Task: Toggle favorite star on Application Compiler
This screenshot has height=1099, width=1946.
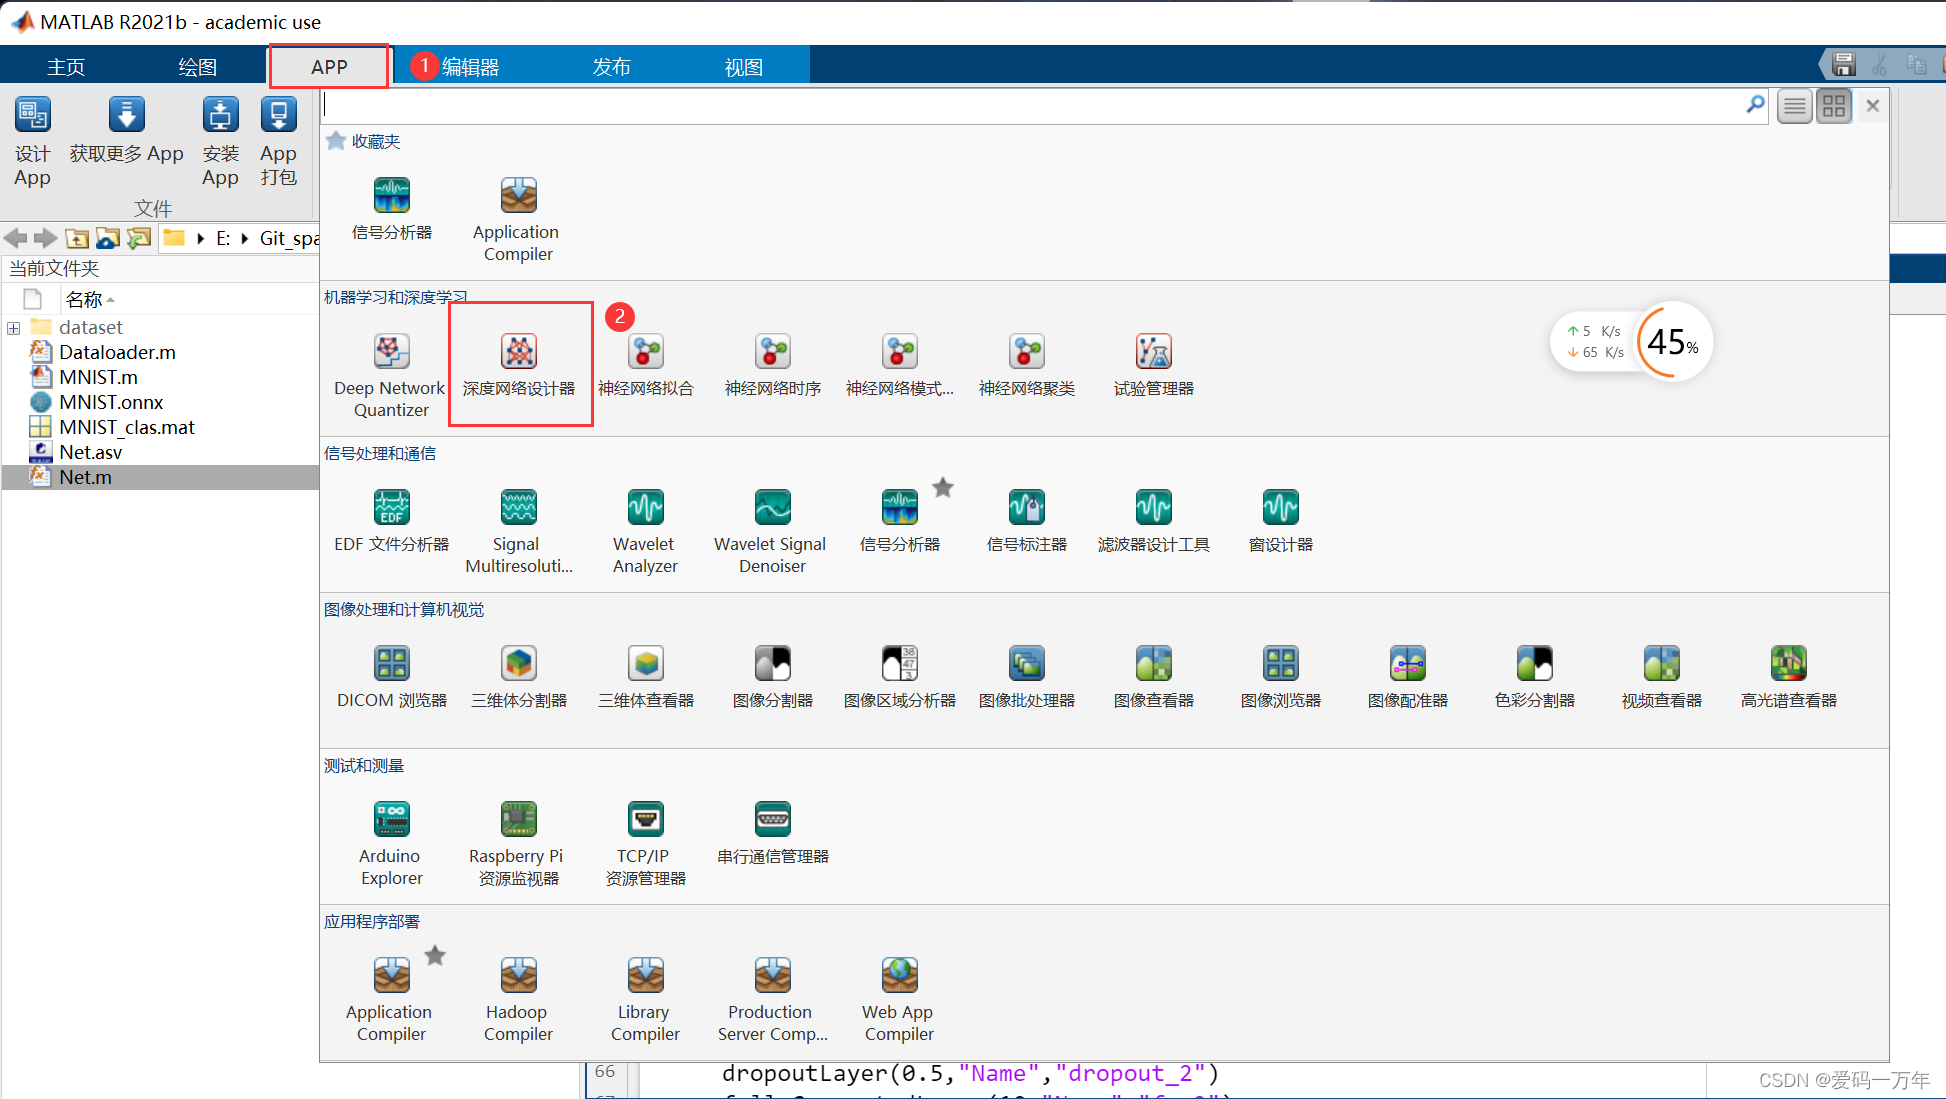Action: coord(435,956)
